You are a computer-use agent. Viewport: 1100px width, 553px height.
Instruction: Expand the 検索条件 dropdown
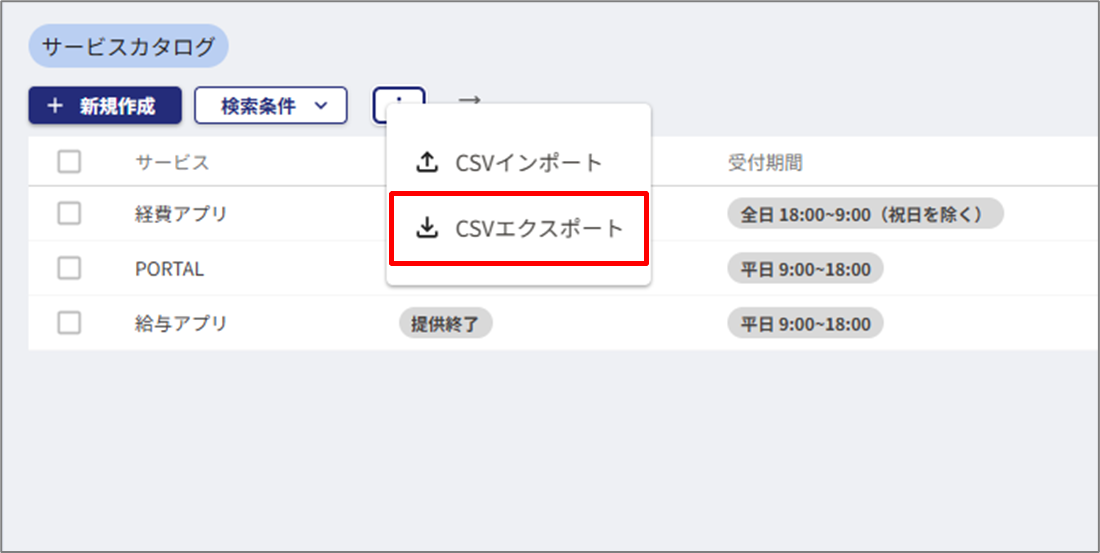tap(270, 106)
